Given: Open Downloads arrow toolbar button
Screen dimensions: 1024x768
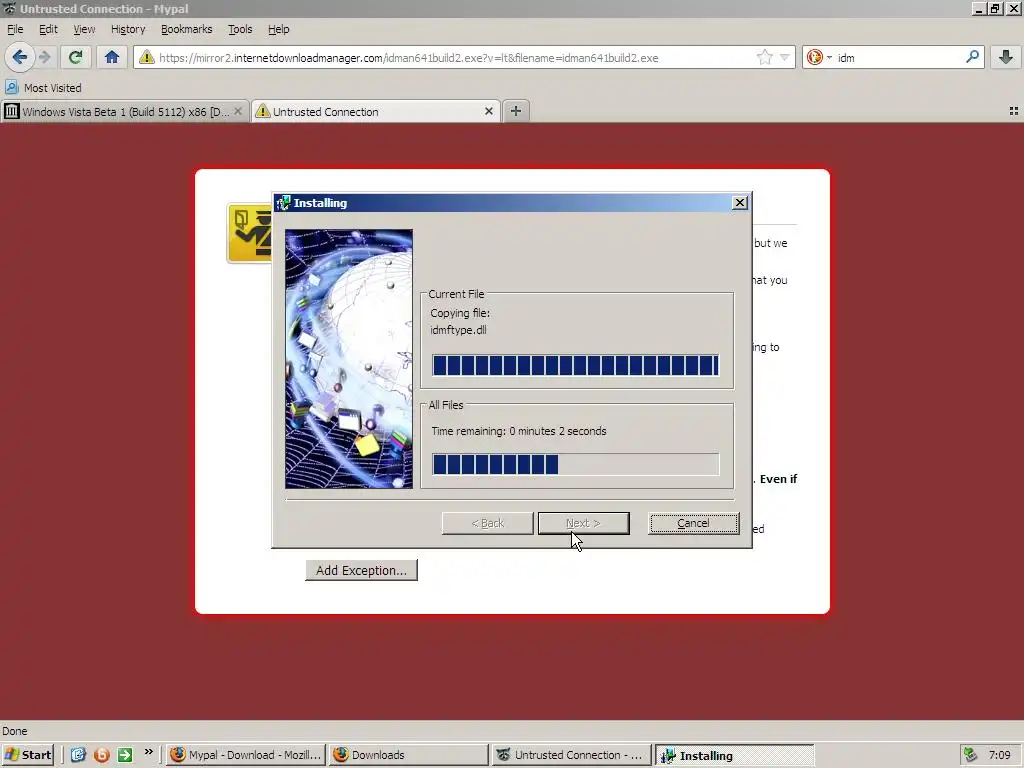Looking at the screenshot, I should tap(1006, 57).
